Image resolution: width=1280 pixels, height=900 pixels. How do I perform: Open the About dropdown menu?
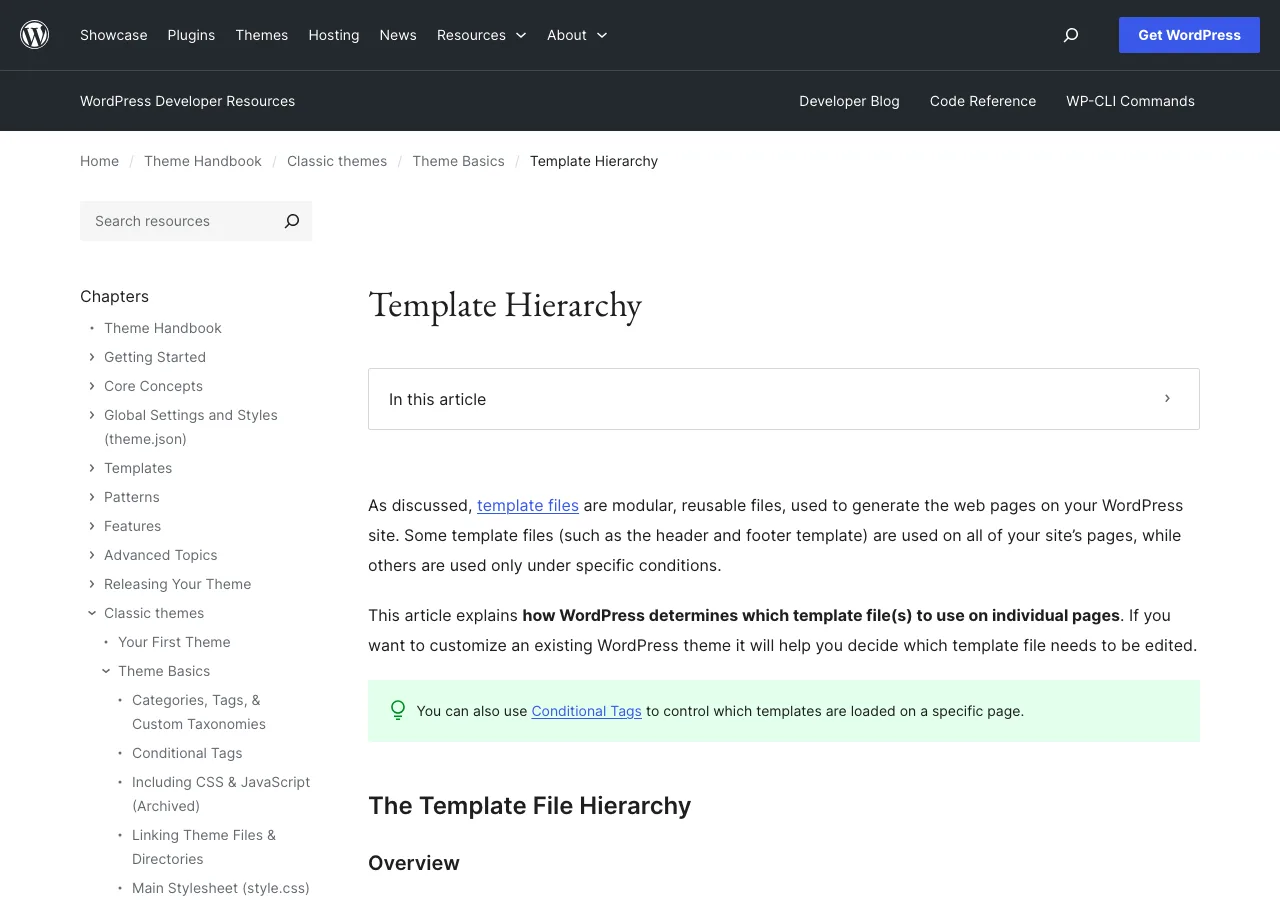click(x=577, y=35)
